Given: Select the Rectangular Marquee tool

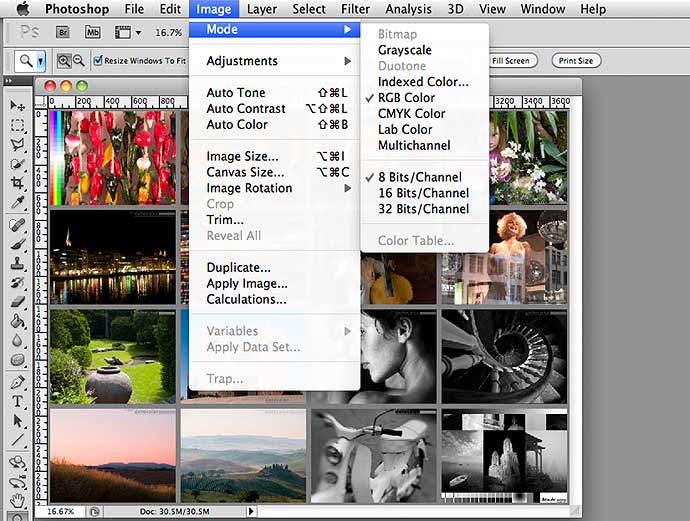Looking at the screenshot, I should 17,126.
